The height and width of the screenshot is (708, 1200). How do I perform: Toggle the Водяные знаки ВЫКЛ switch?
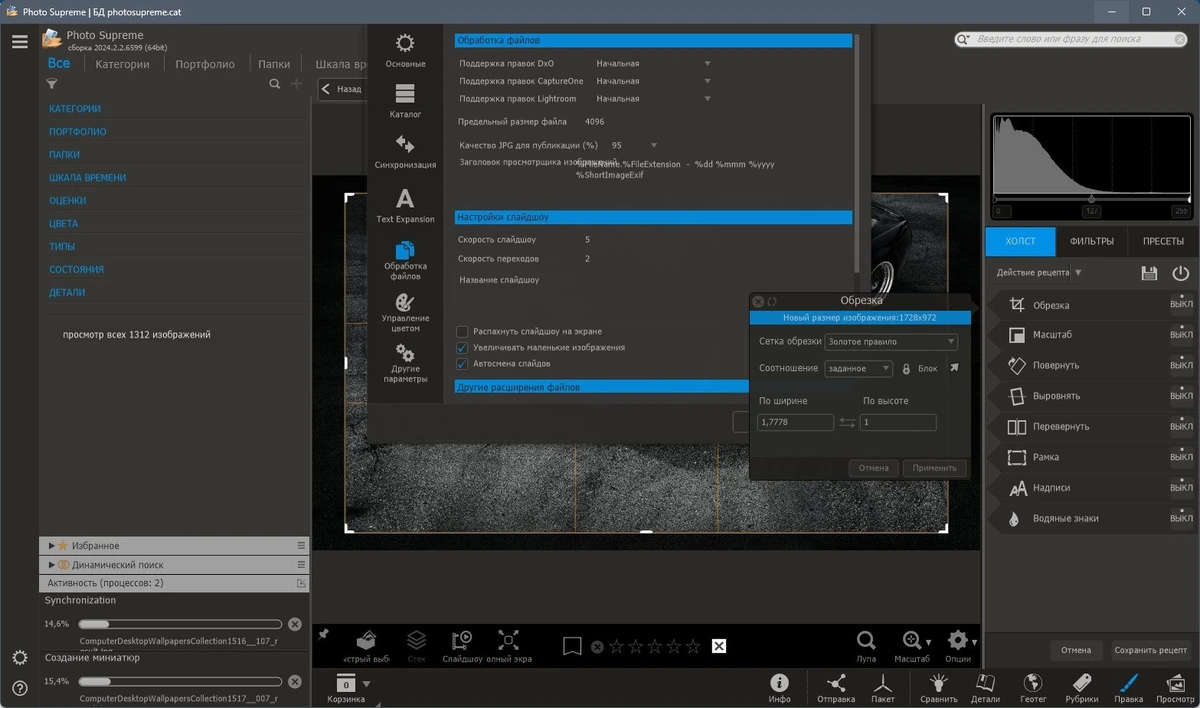click(1181, 518)
